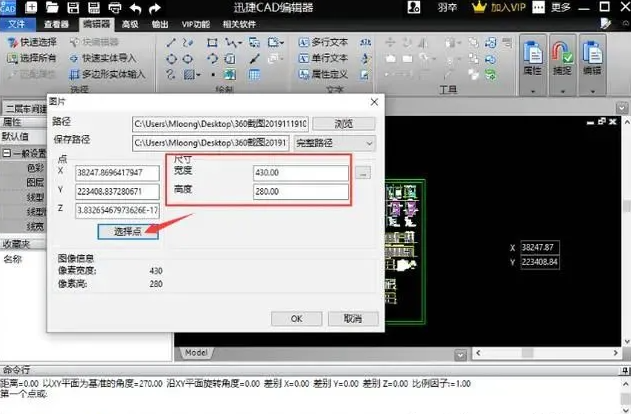This screenshot has width=631, height=414.
Task: Select the Model tab below drawing
Action: point(196,352)
